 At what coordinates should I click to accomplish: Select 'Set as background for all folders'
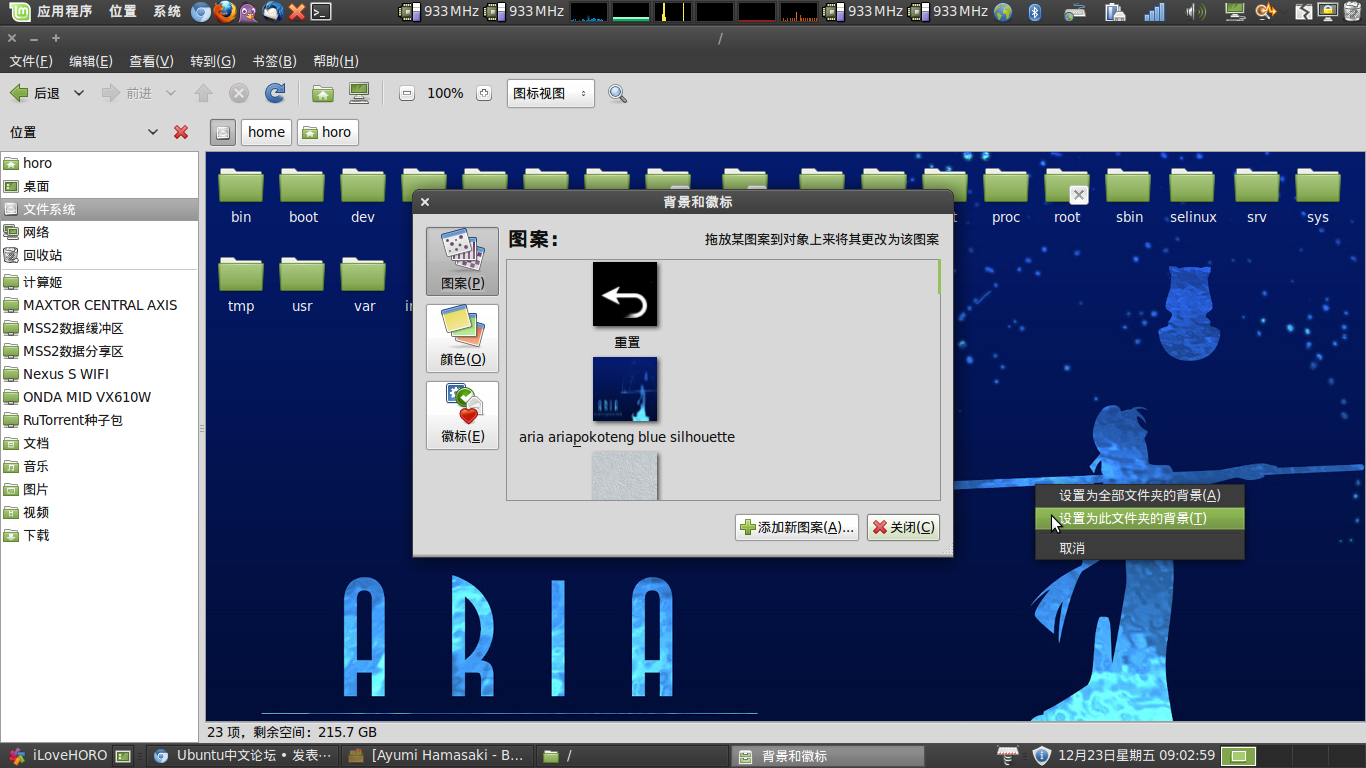click(1140, 495)
